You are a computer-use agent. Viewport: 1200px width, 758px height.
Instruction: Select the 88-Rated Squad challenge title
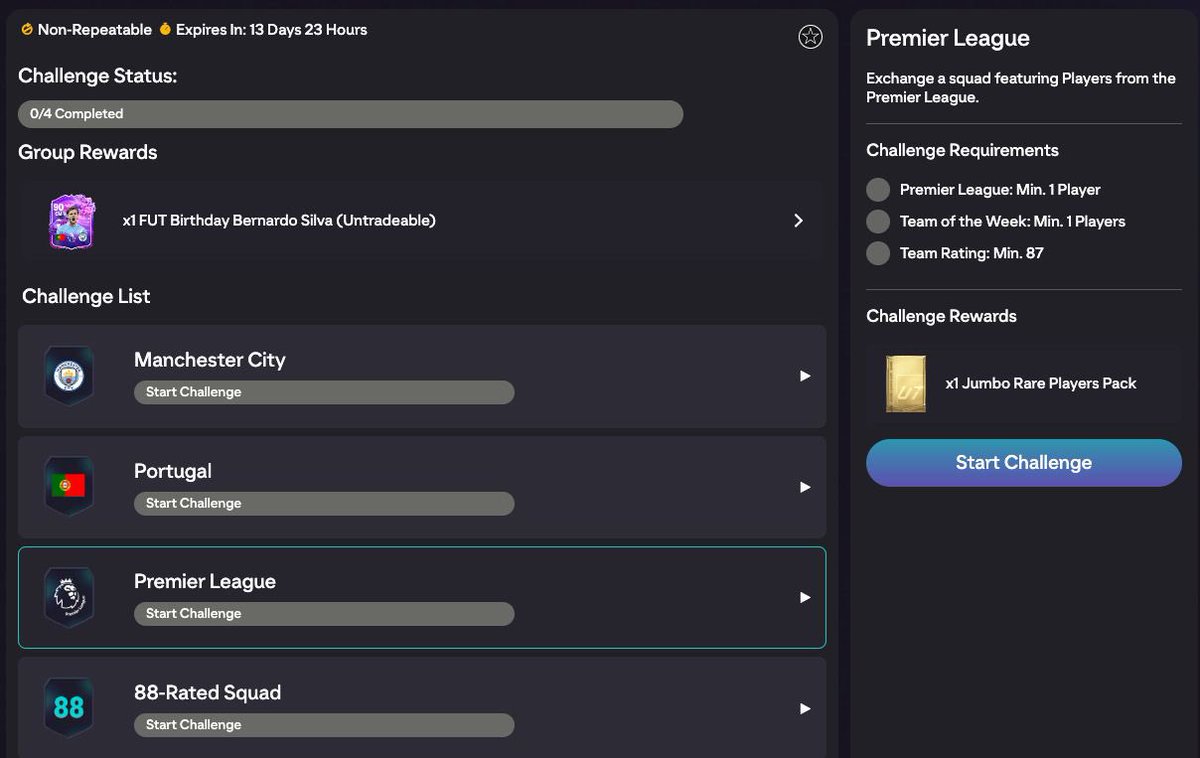point(207,693)
